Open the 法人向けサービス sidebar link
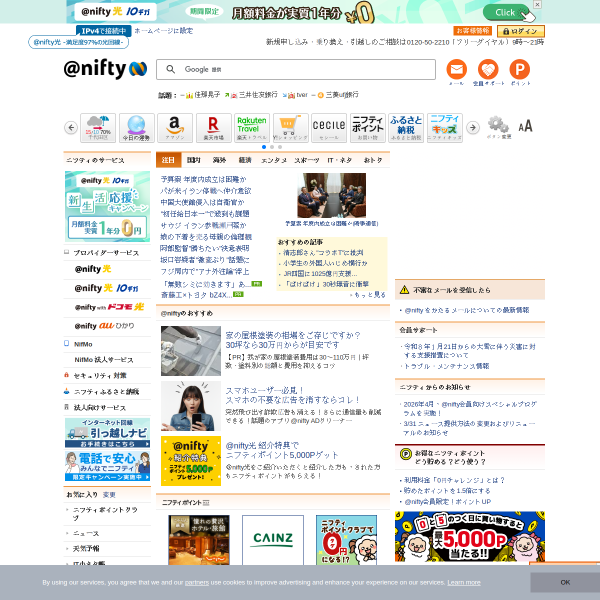The width and height of the screenshot is (600, 600). click(99, 408)
